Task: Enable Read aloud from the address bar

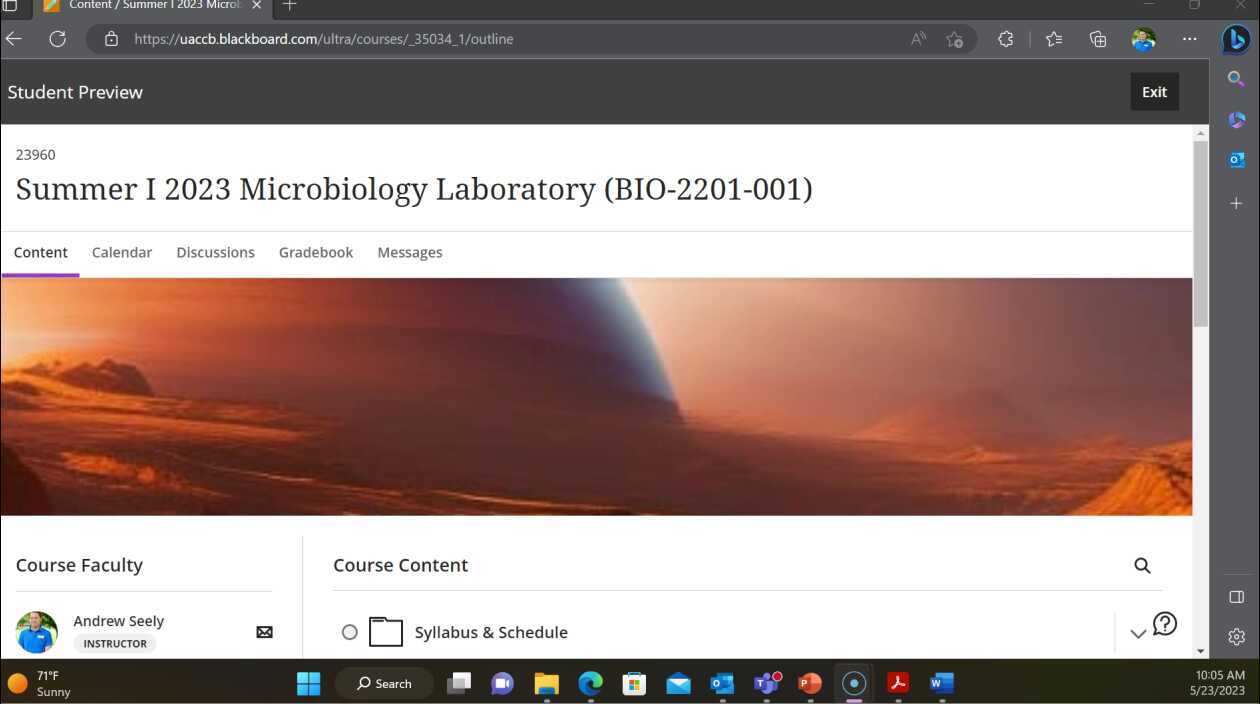Action: (917, 39)
